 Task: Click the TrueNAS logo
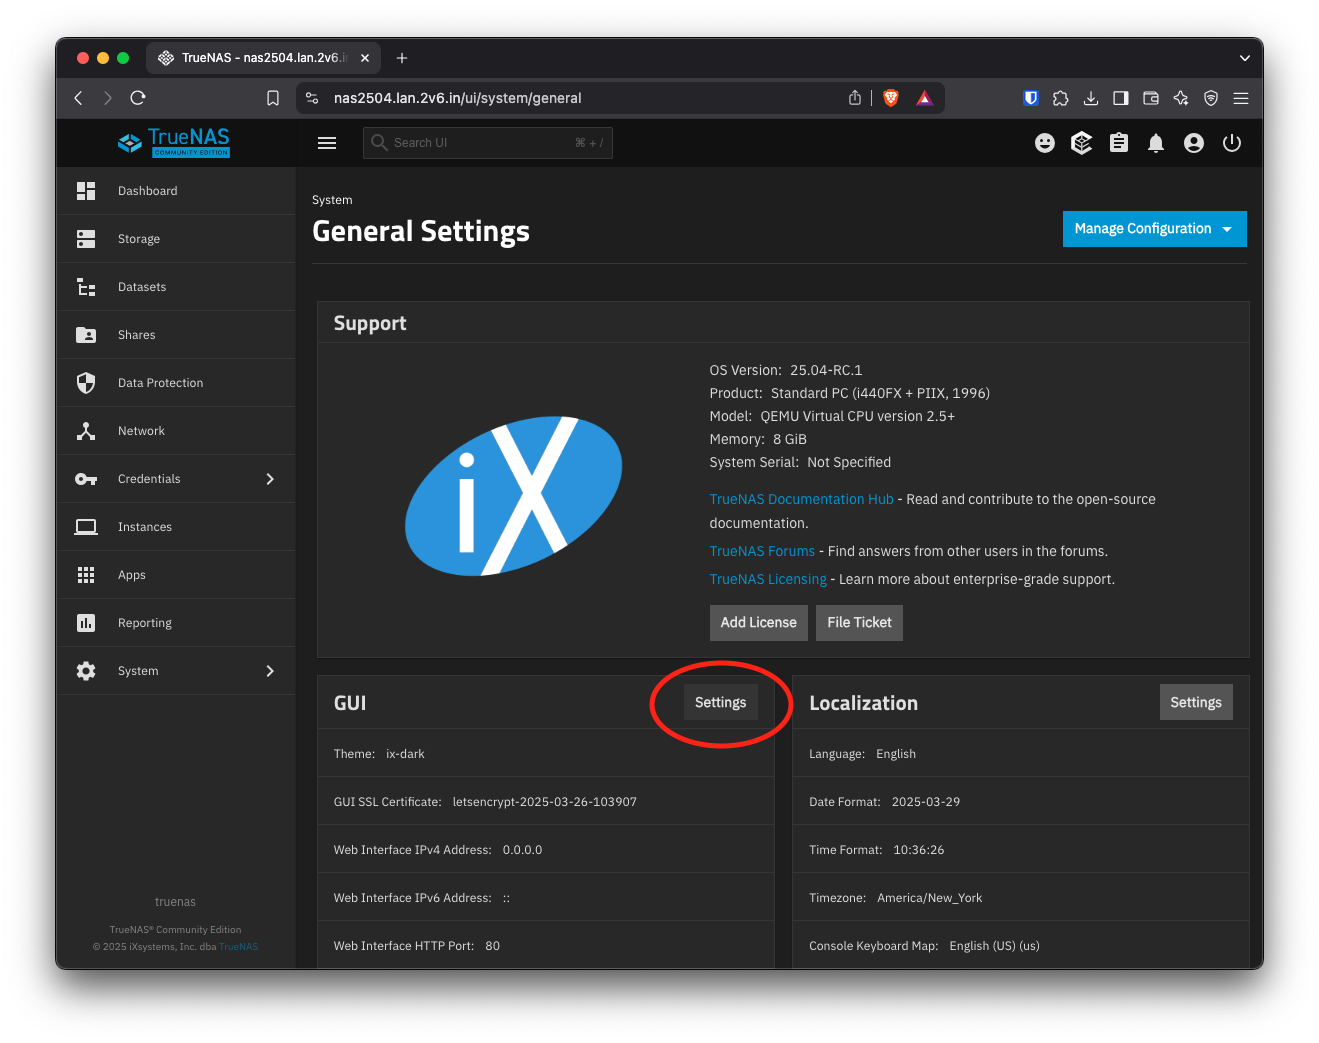tap(174, 142)
